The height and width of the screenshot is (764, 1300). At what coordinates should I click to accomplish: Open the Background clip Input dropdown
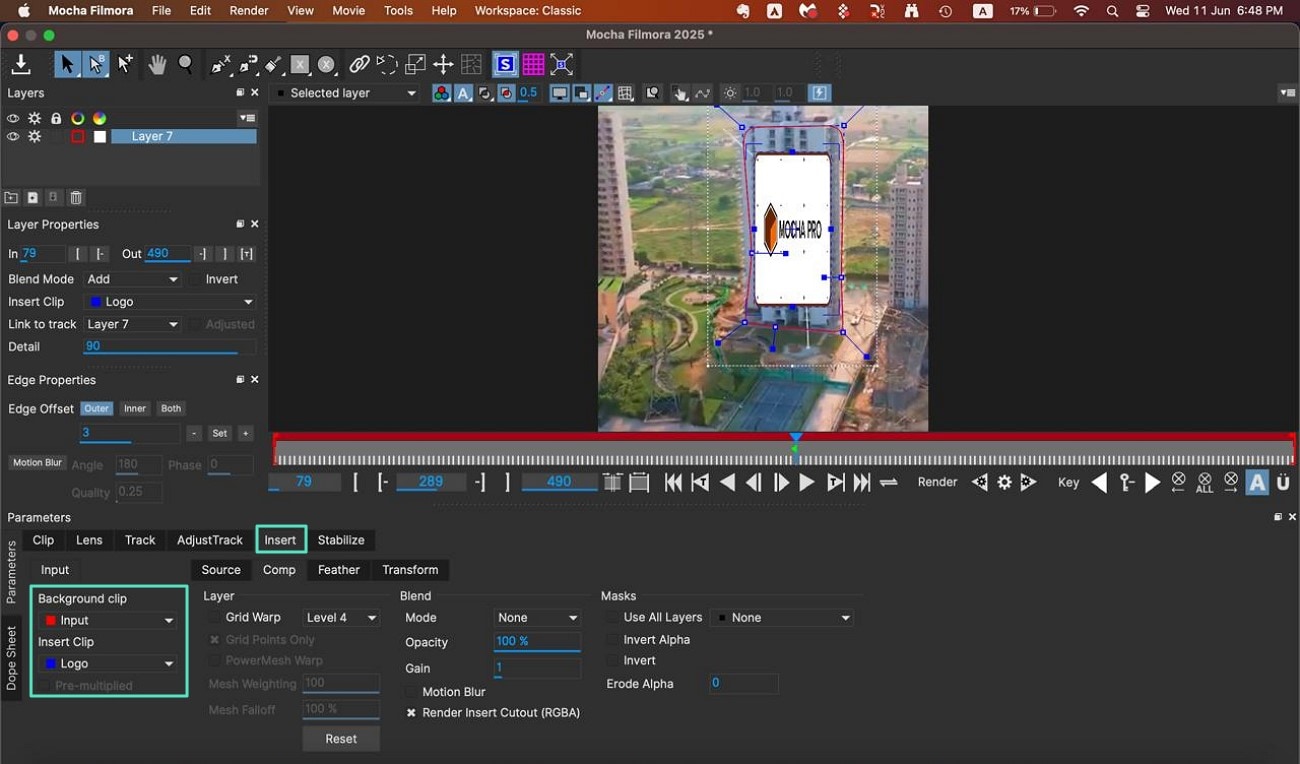[109, 621]
